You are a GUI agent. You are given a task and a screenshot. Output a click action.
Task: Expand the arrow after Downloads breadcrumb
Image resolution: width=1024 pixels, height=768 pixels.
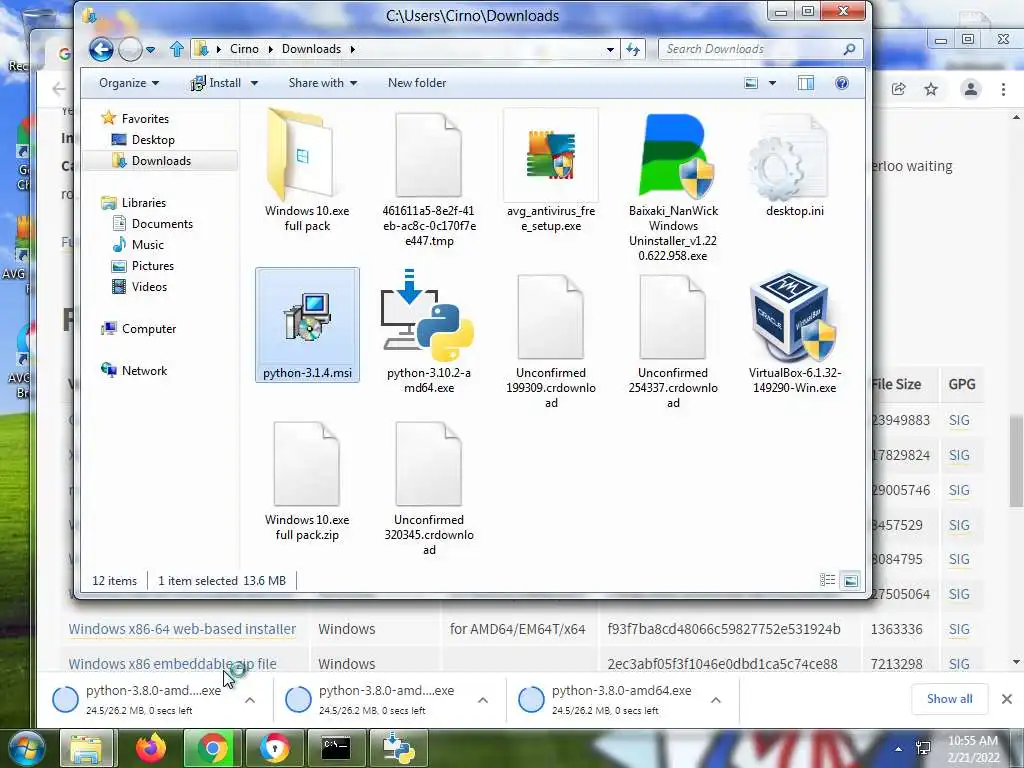(x=353, y=49)
